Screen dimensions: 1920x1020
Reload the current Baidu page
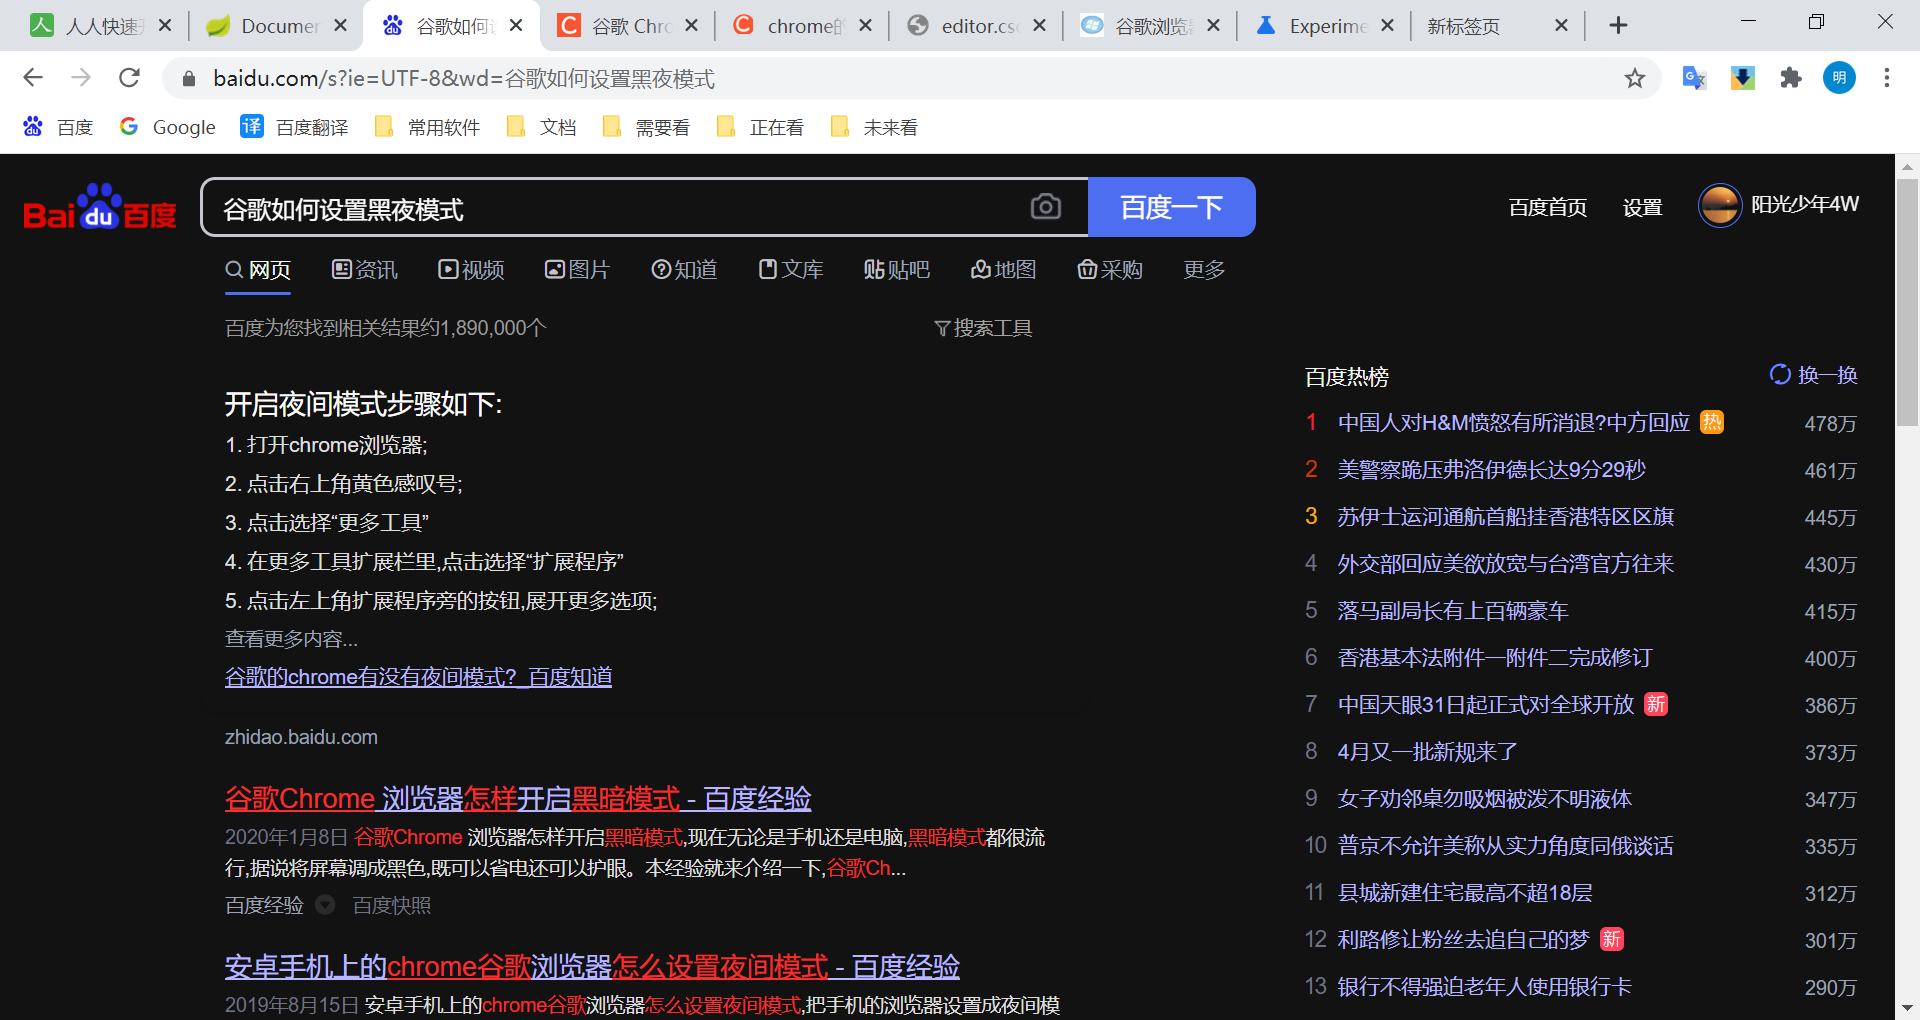pyautogui.click(x=129, y=78)
